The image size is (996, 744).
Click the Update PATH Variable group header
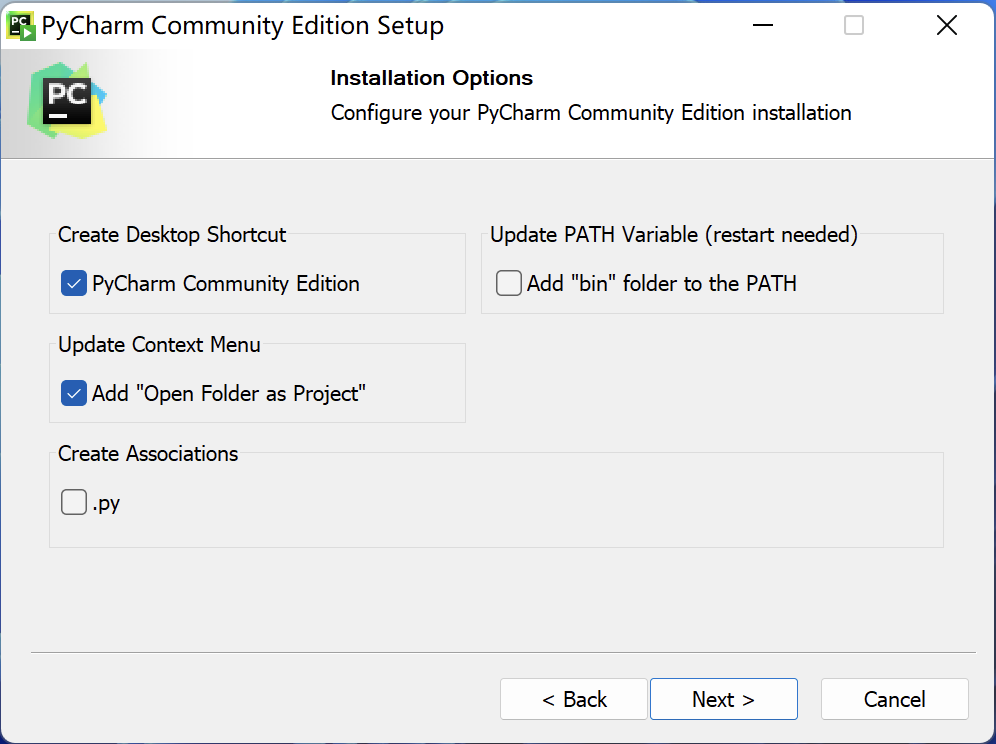[x=674, y=234]
